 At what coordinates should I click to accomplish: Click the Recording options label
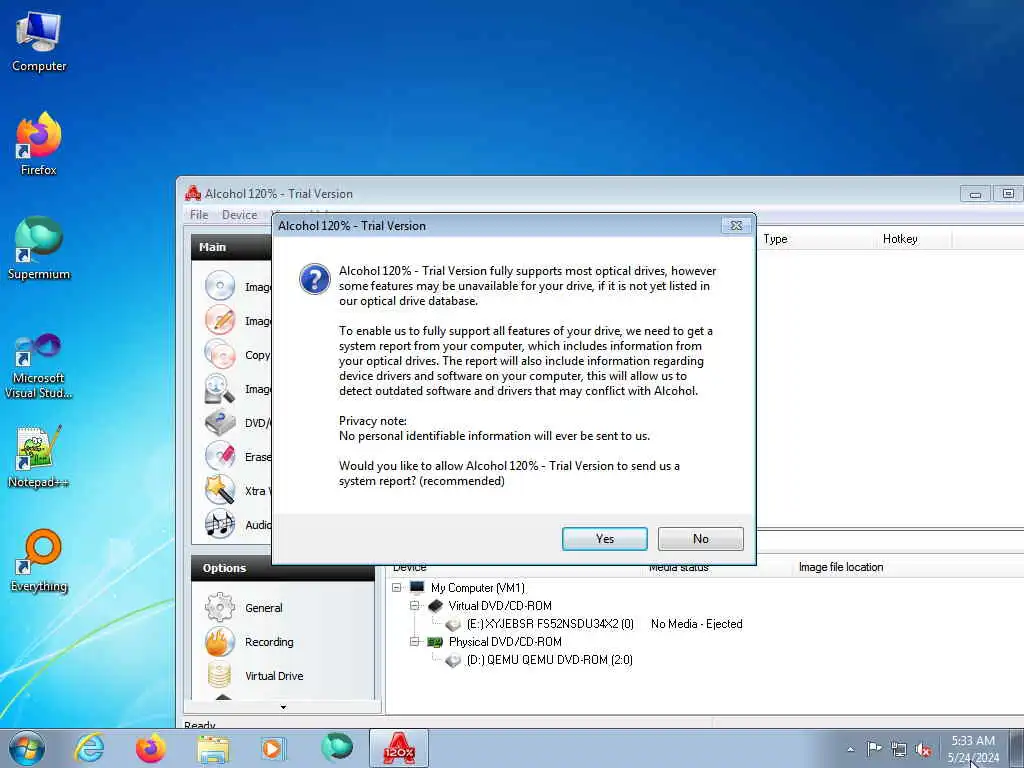click(269, 642)
